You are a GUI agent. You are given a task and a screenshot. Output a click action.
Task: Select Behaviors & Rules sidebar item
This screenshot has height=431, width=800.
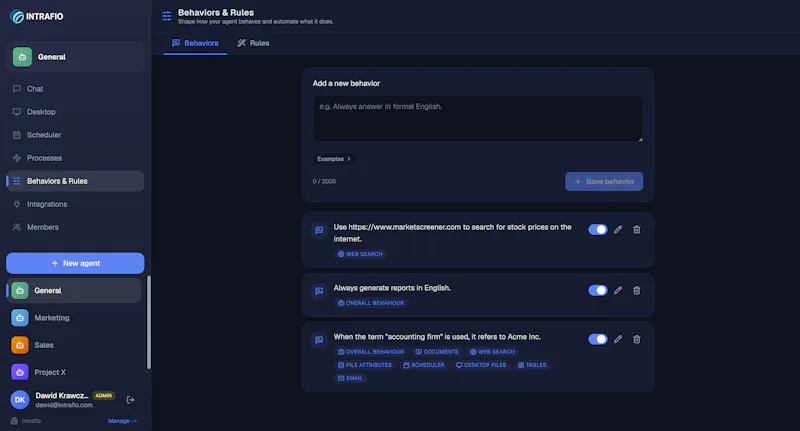[75, 181]
